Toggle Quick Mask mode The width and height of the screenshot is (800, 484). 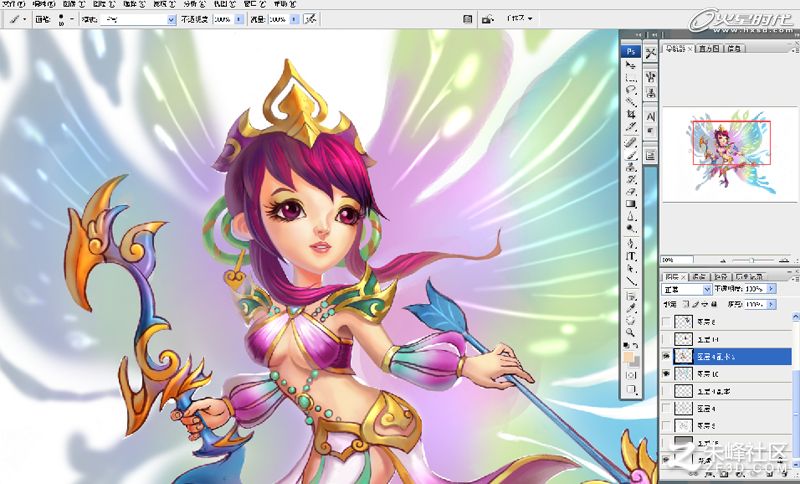(631, 375)
